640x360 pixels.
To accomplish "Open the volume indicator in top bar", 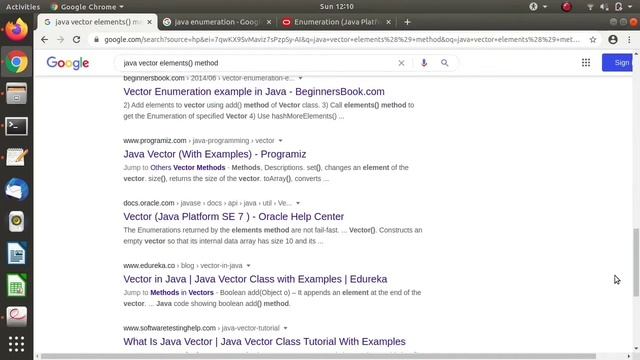I will pyautogui.click(x=604, y=7).
